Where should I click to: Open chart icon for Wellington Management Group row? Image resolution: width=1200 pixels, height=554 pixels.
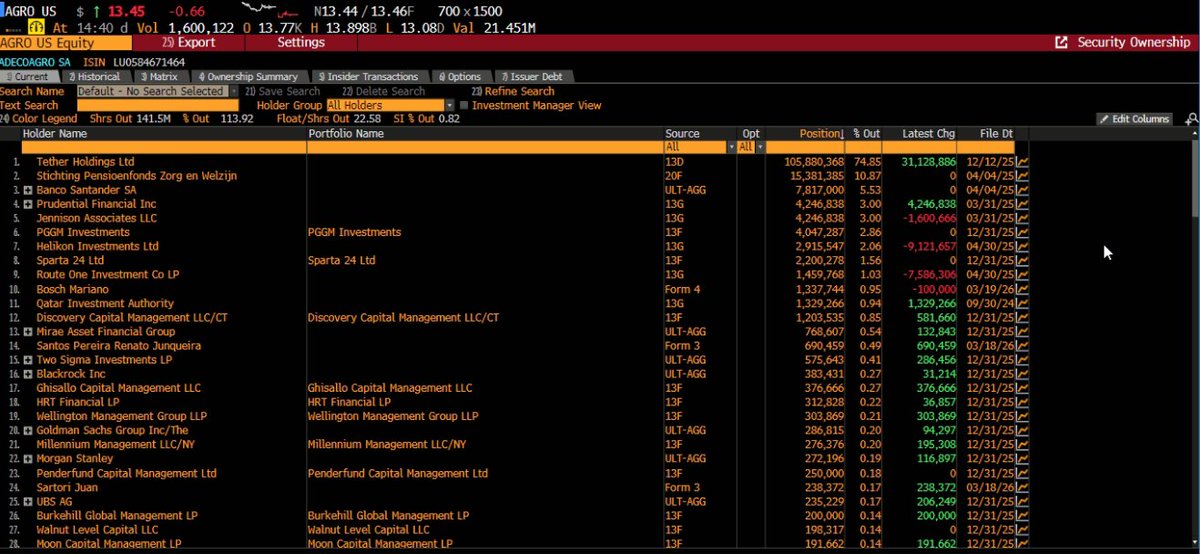pos(1023,416)
